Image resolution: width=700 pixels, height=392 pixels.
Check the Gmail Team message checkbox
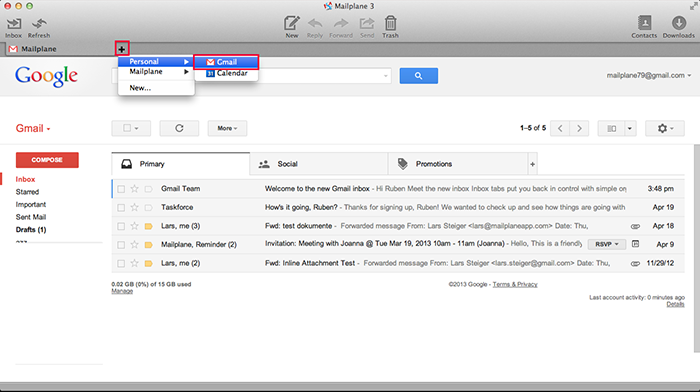(121, 189)
